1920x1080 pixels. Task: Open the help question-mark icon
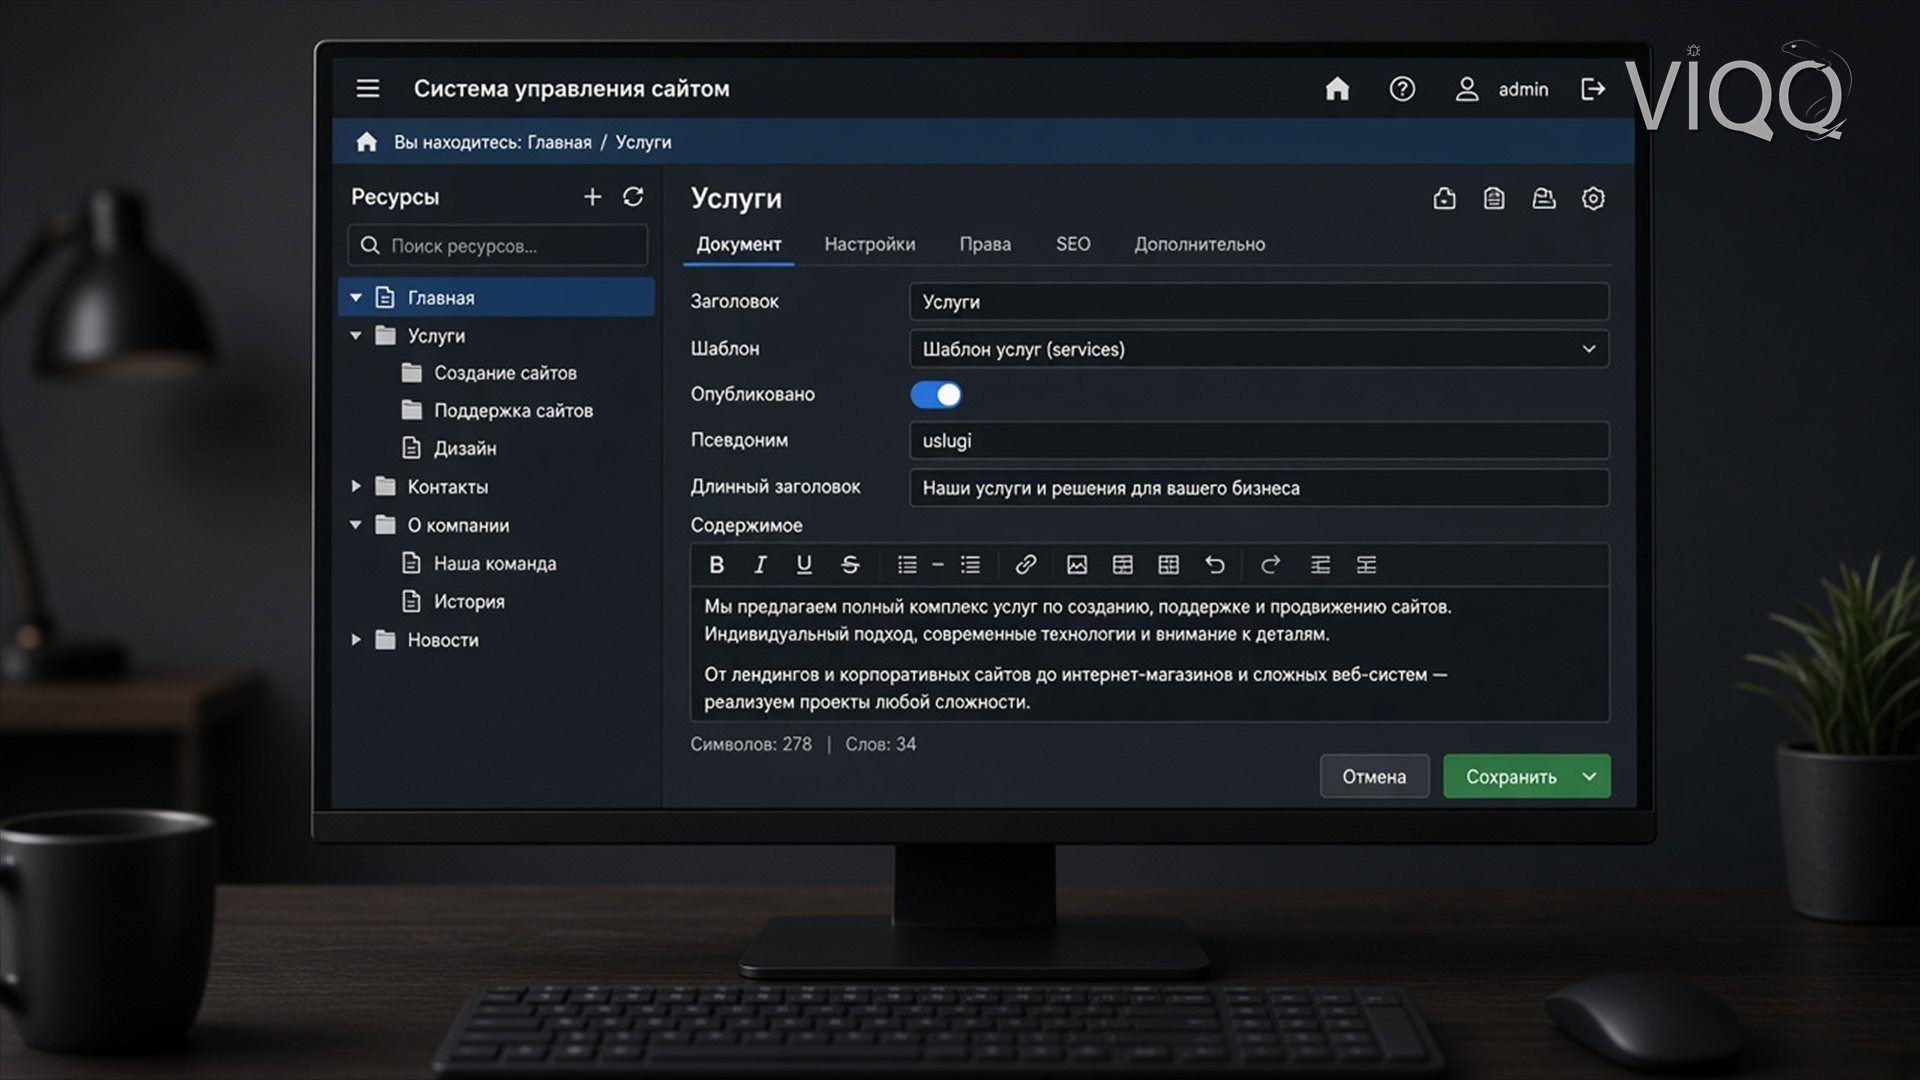[1402, 89]
